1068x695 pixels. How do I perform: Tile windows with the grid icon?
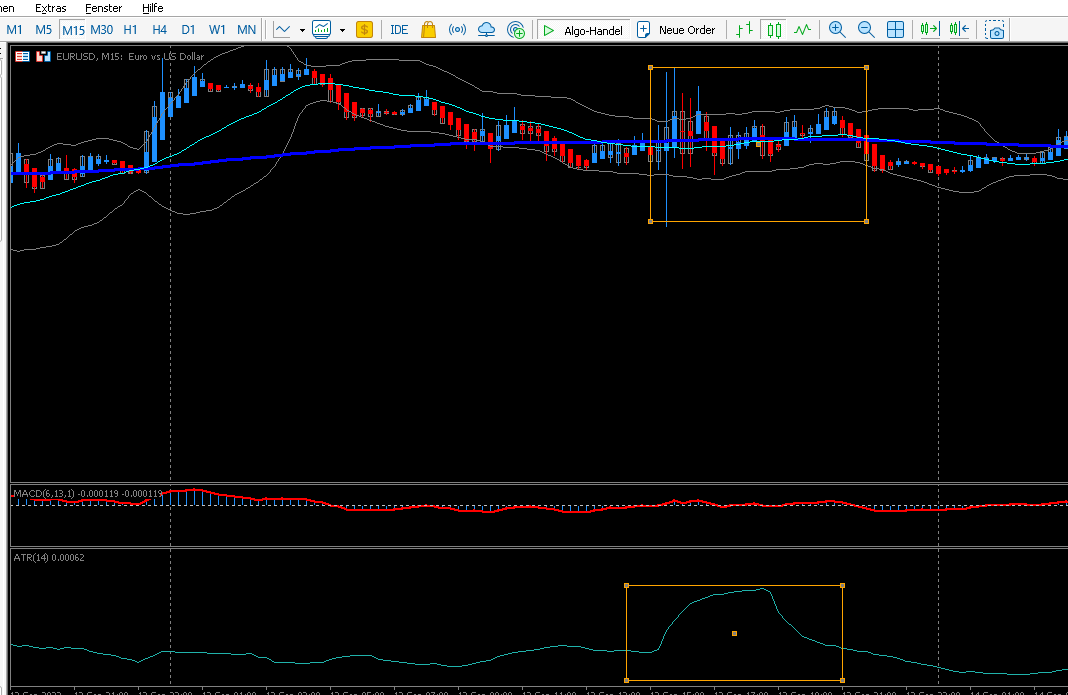(896, 30)
